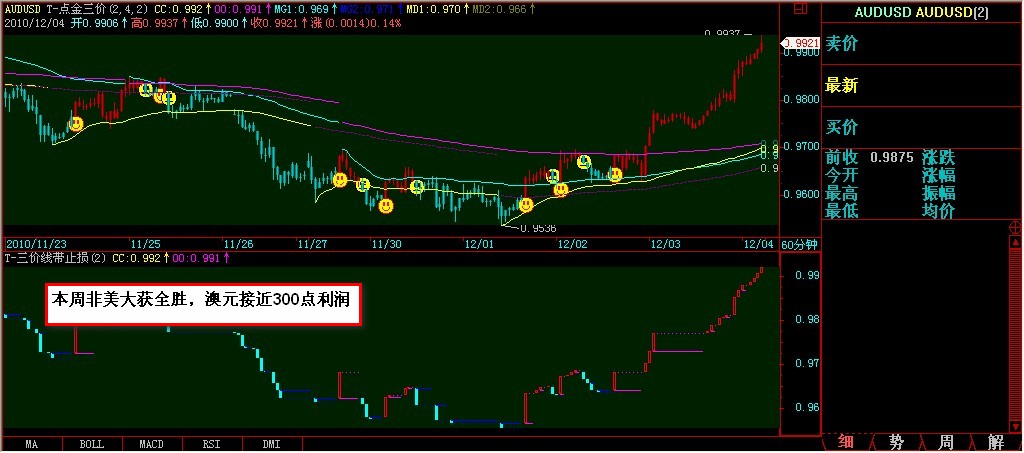
Task: Click the MD1:0.970 indicator value
Action: (x=434, y=10)
